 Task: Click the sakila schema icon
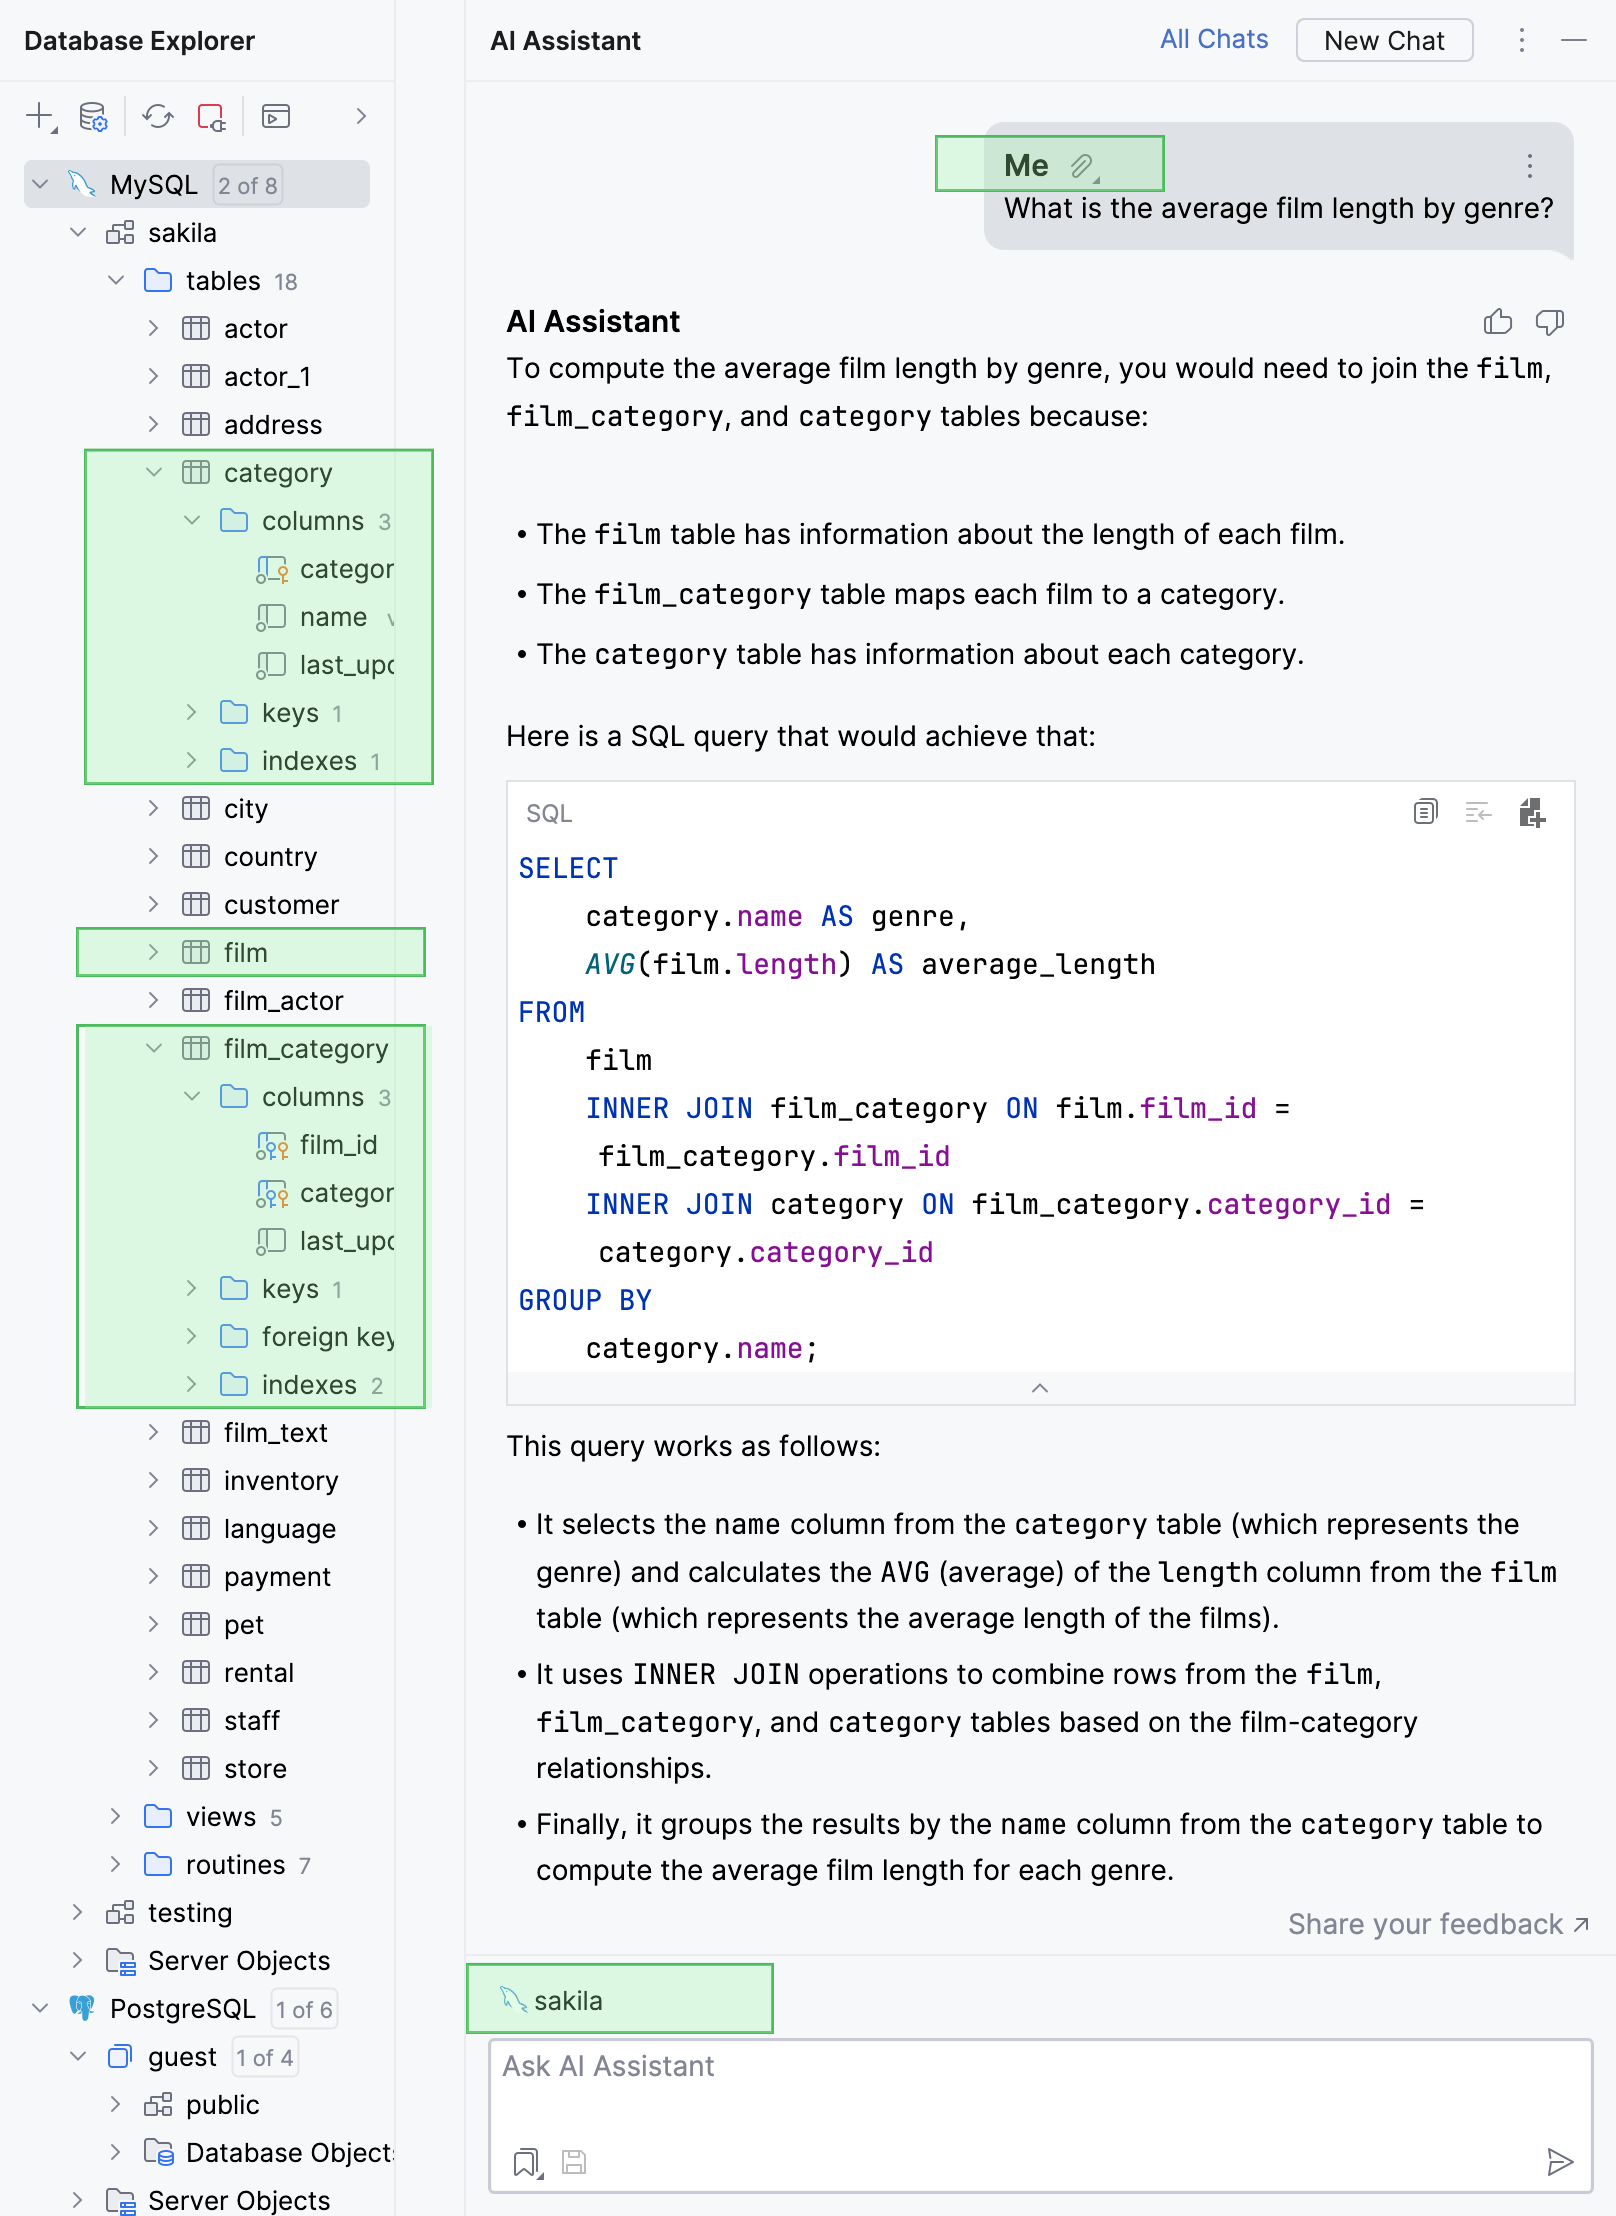[x=120, y=233]
